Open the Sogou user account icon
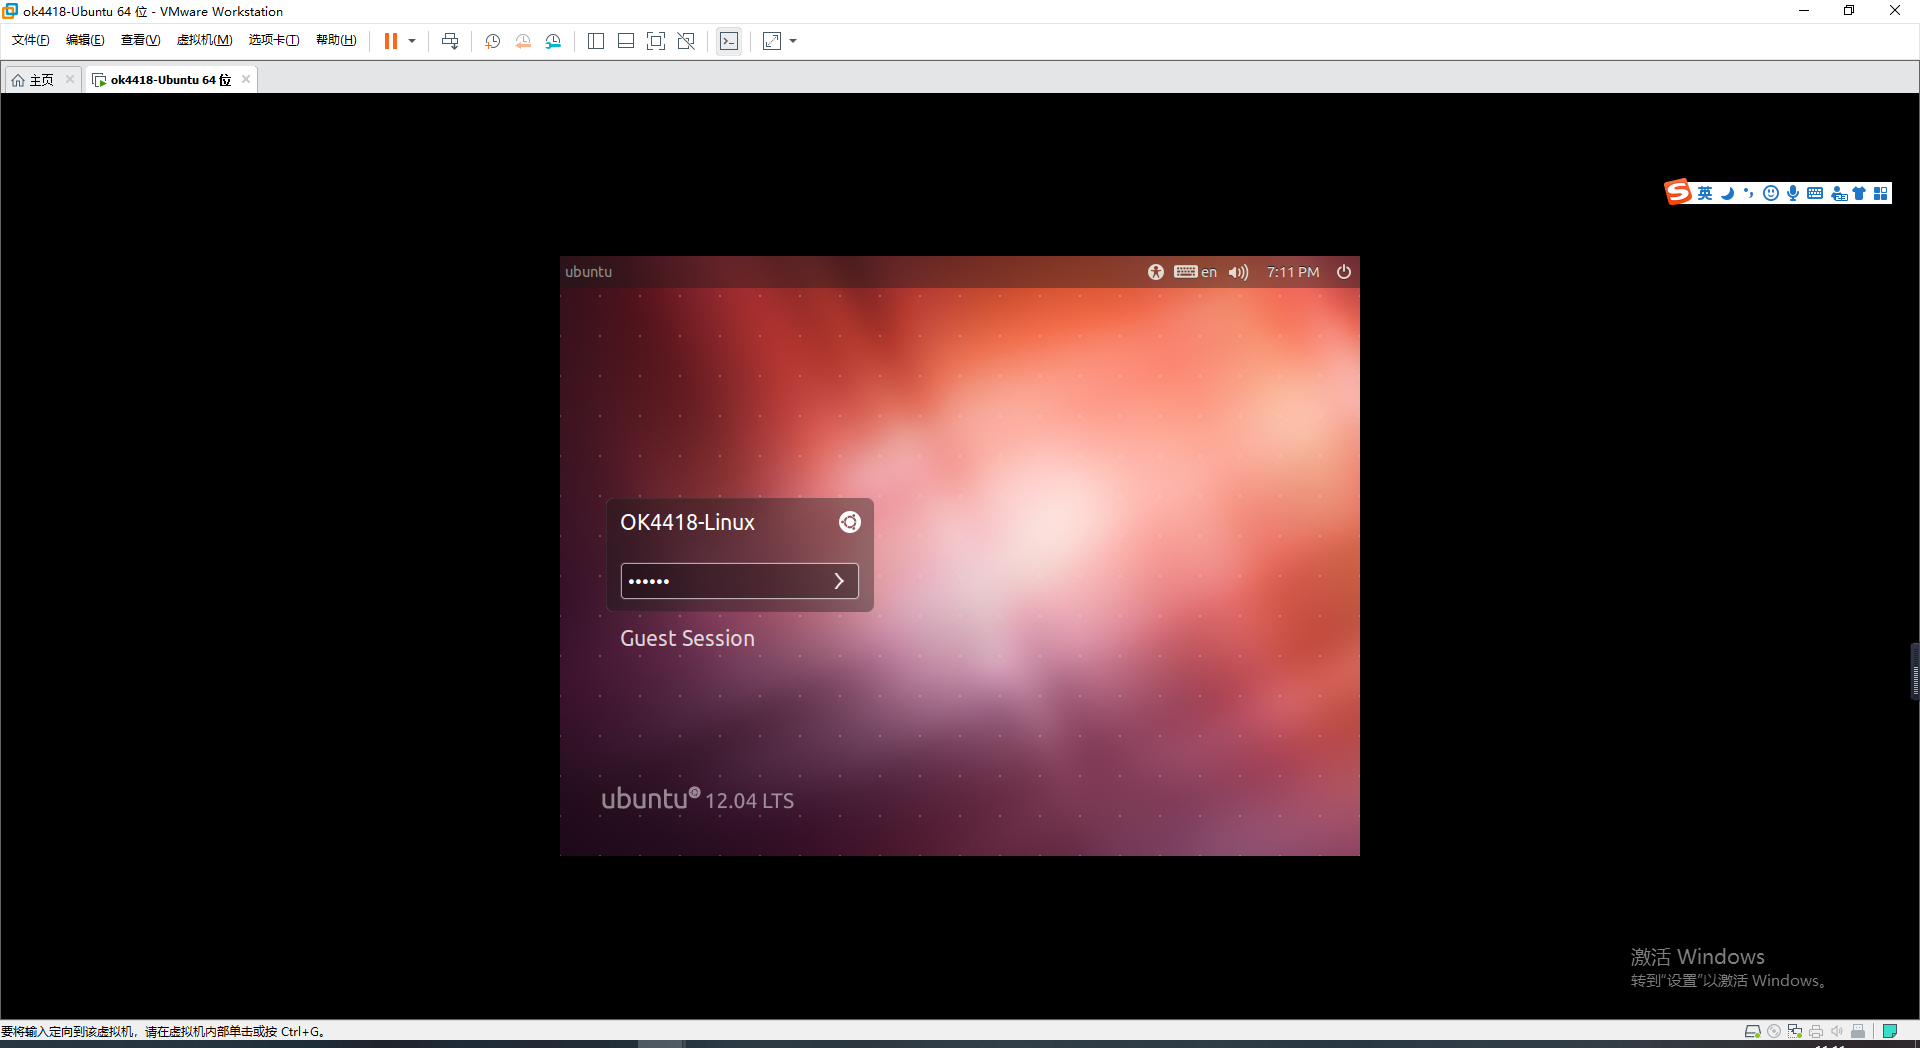The image size is (1920, 1048). 1839,193
